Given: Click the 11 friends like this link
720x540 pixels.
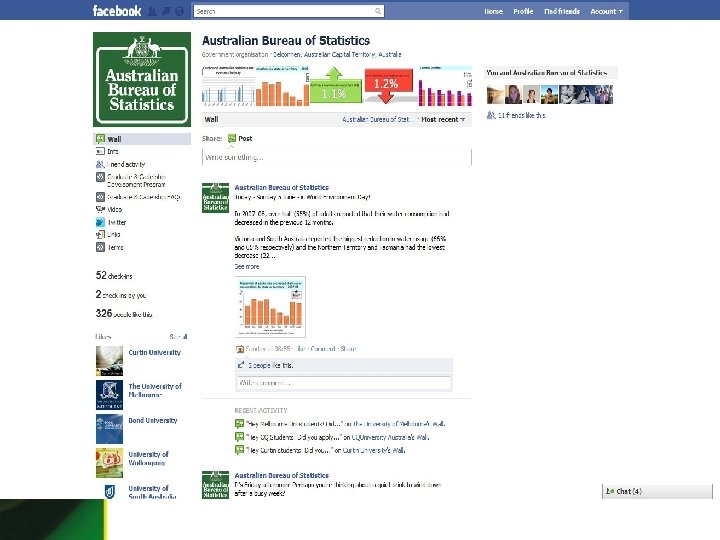Looking at the screenshot, I should [x=521, y=115].
